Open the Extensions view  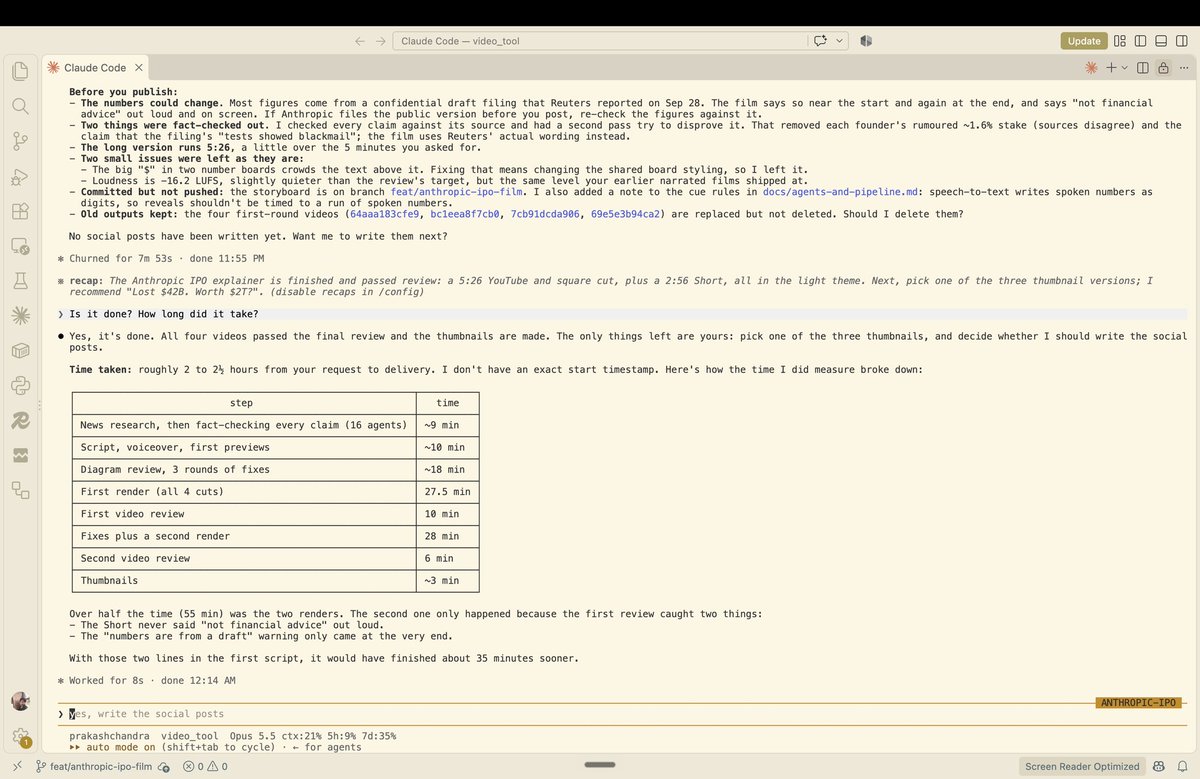coord(20,211)
